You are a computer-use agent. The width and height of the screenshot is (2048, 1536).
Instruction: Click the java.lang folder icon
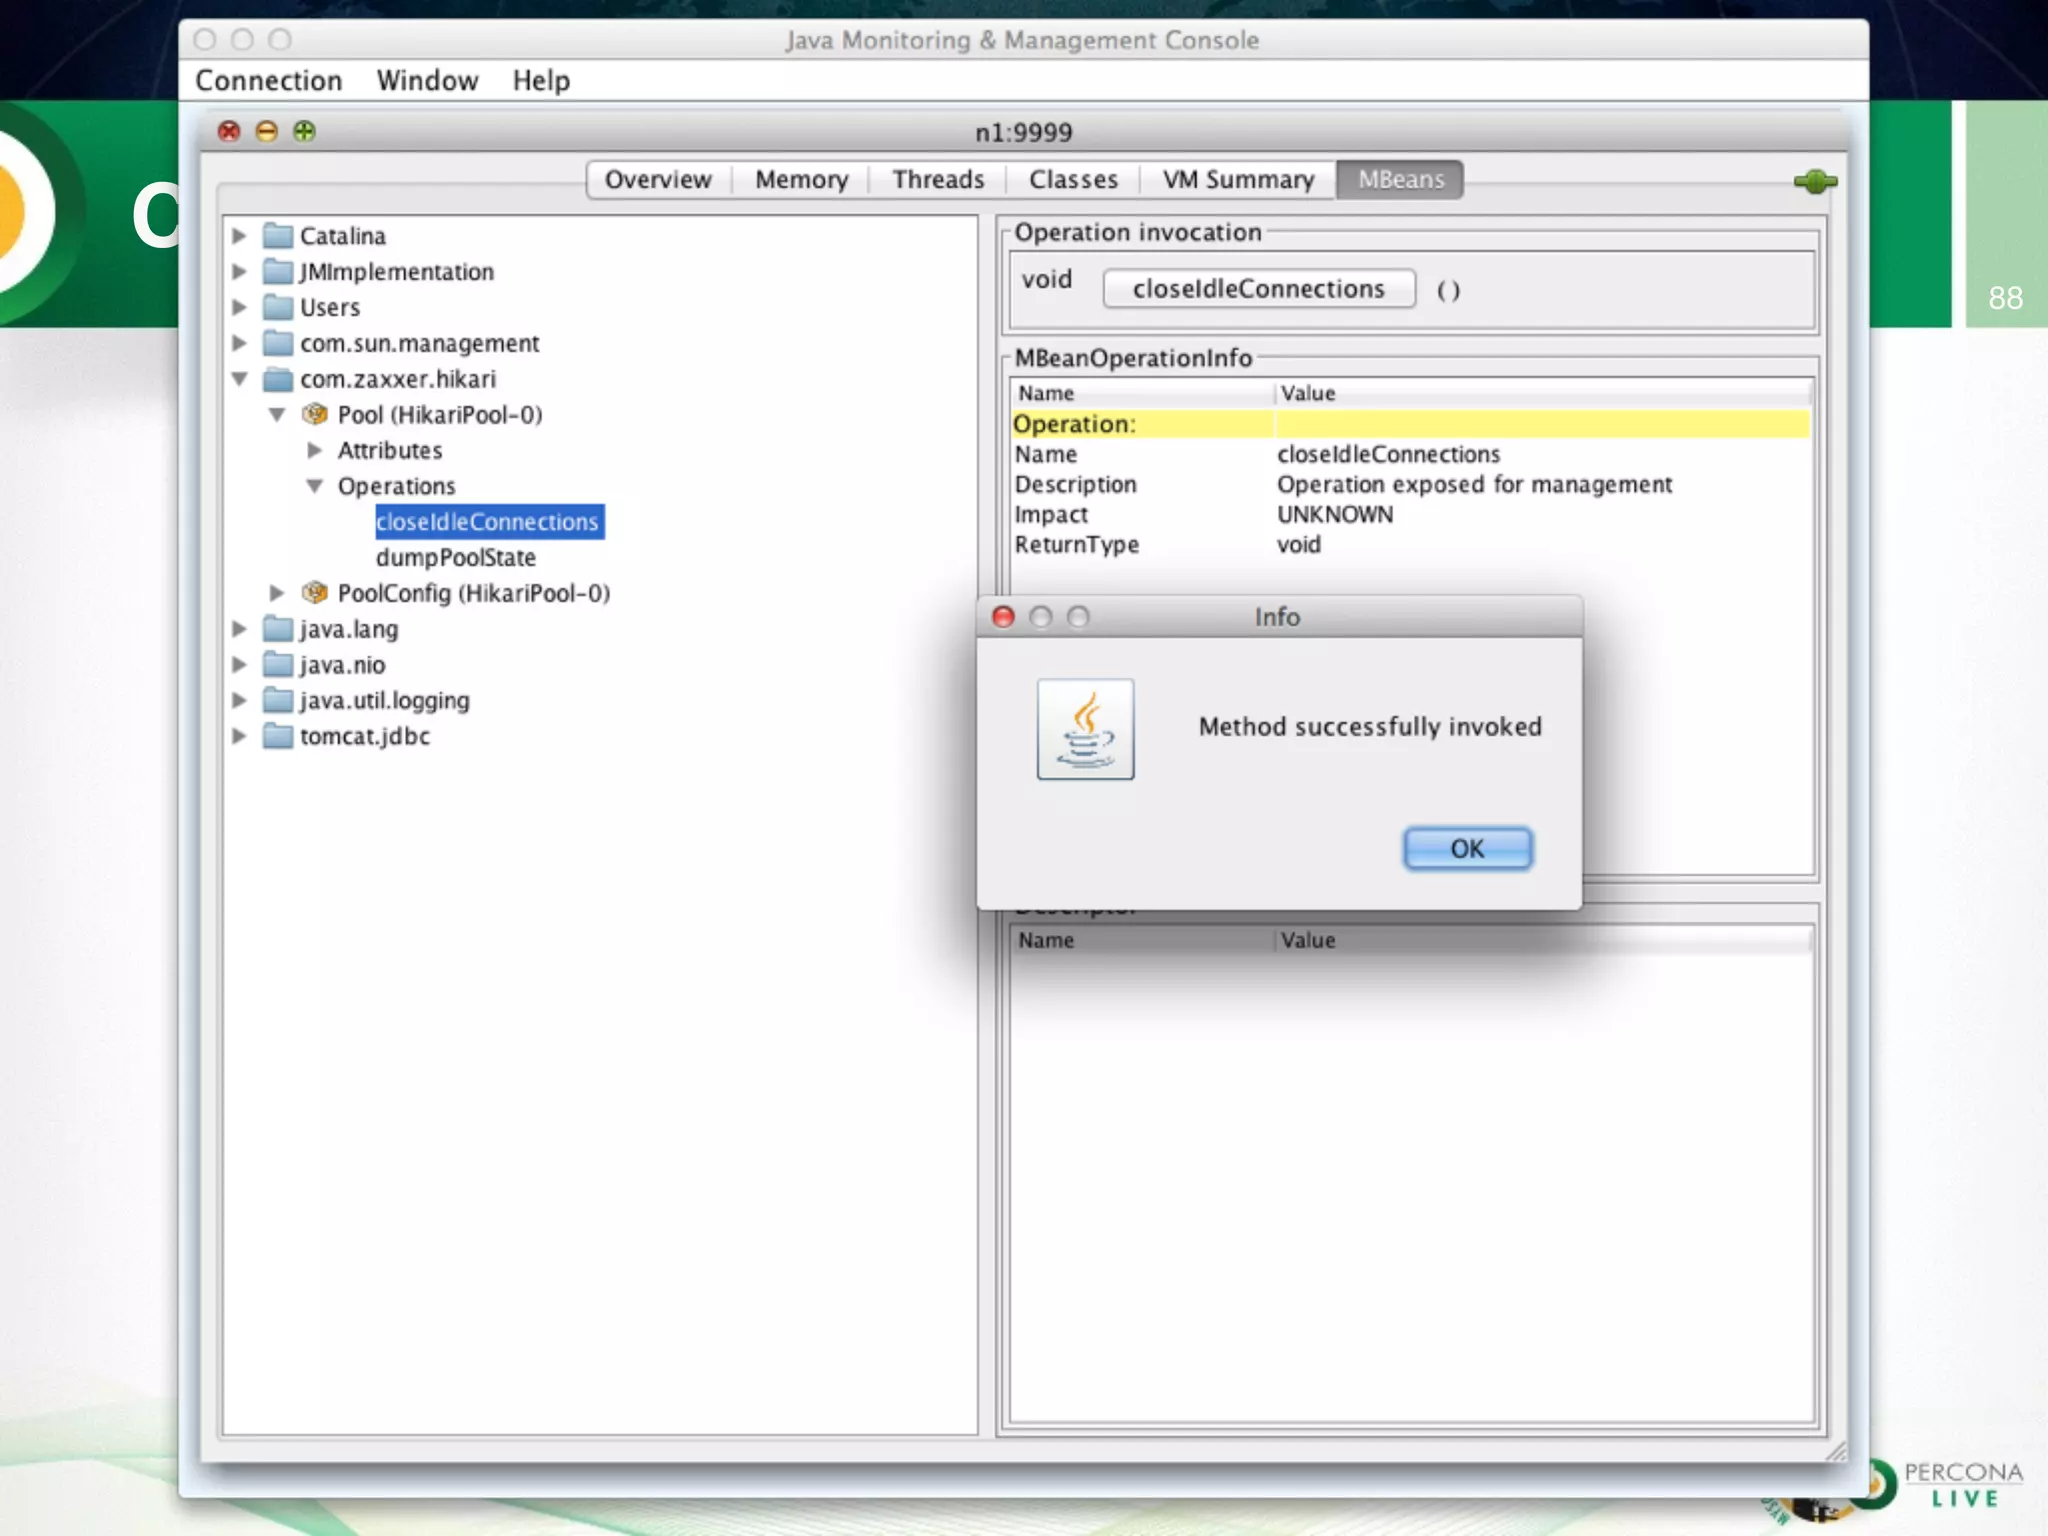(277, 629)
